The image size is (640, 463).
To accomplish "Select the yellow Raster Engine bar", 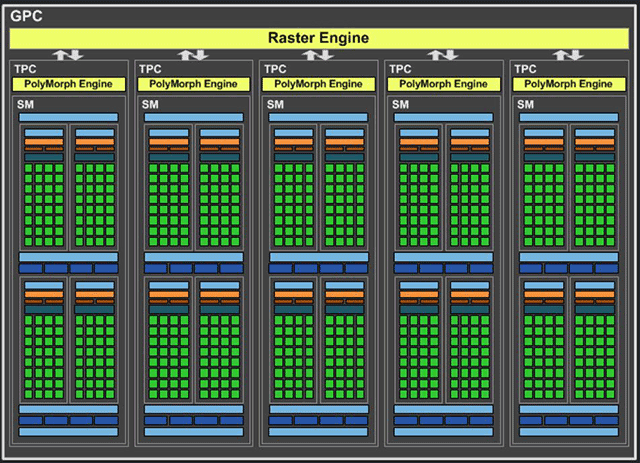I will point(319,38).
